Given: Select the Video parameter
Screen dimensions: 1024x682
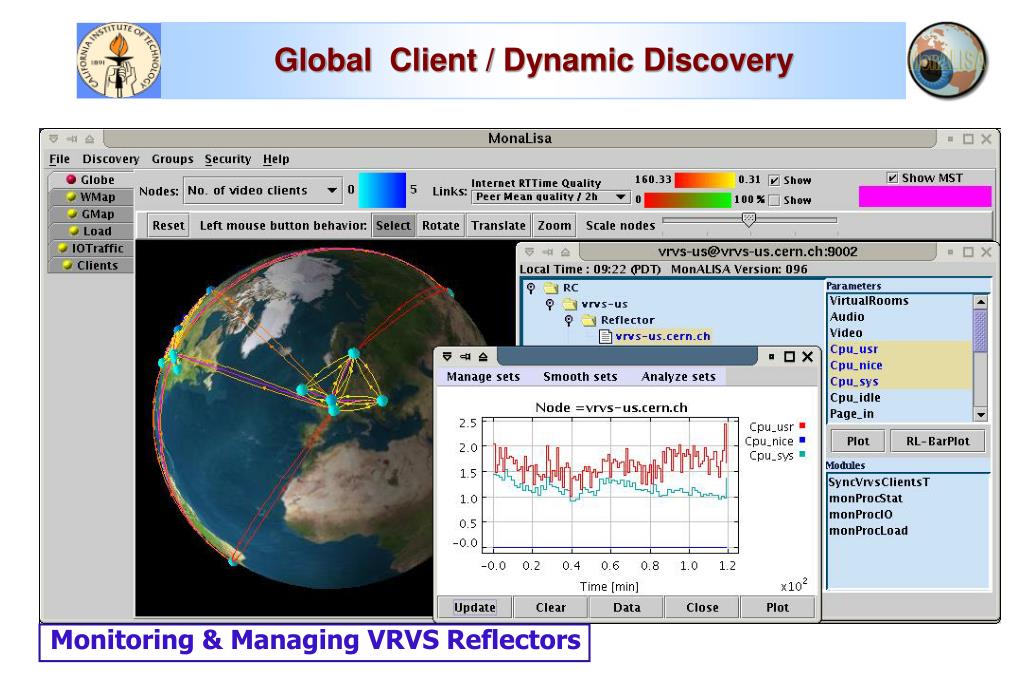Looking at the screenshot, I should pyautogui.click(x=901, y=333).
